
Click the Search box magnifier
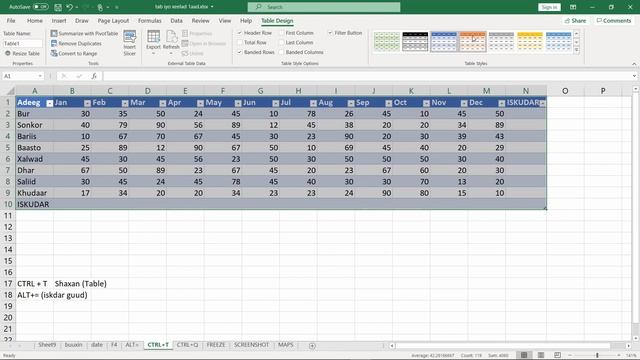coord(258,7)
